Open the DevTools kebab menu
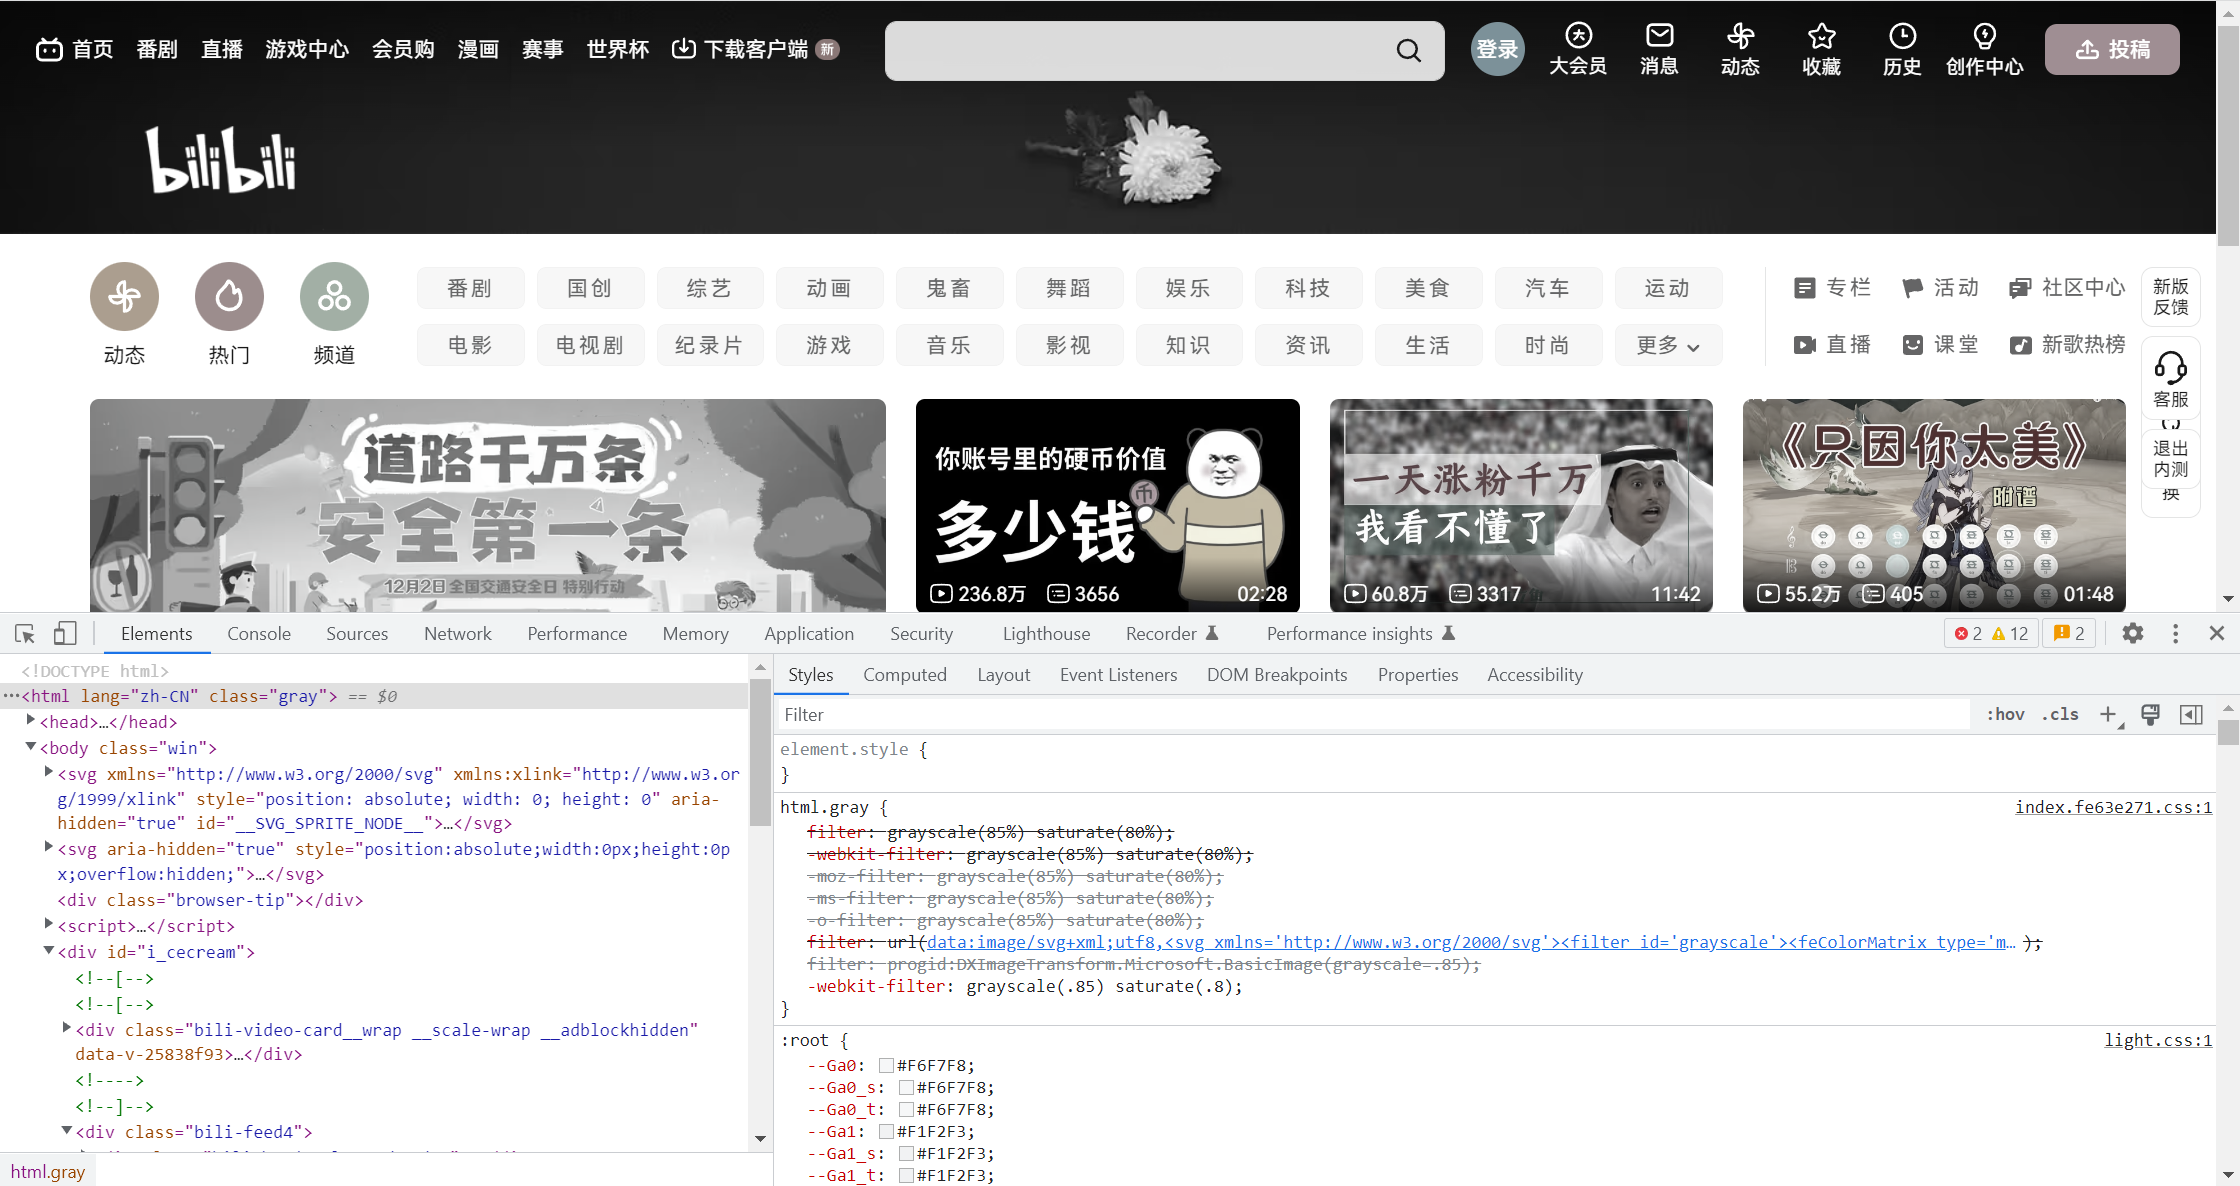 click(2175, 634)
